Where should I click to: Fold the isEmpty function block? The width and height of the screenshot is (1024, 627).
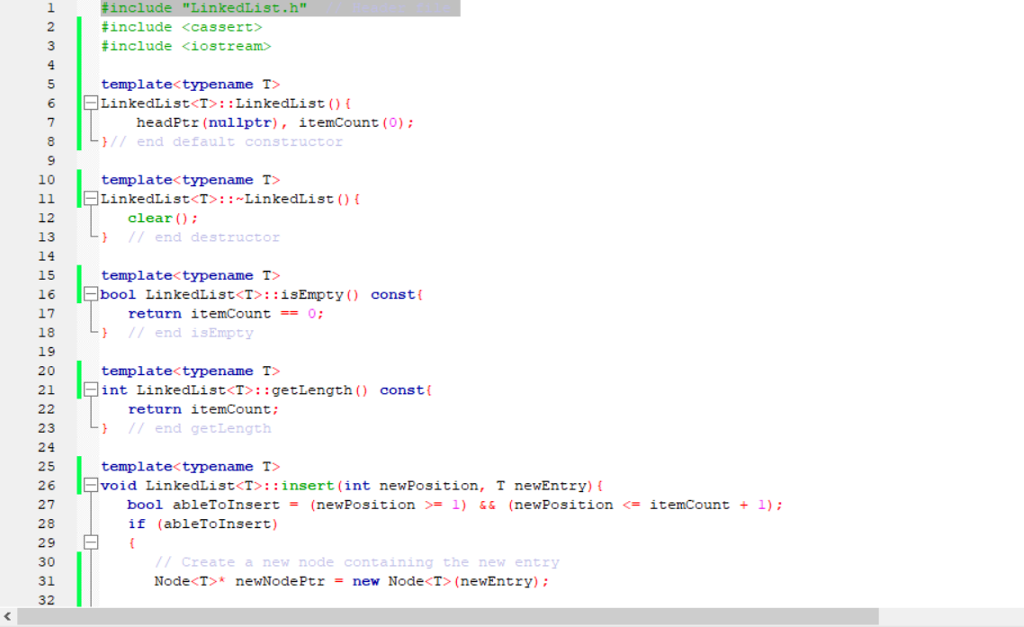click(x=90, y=294)
